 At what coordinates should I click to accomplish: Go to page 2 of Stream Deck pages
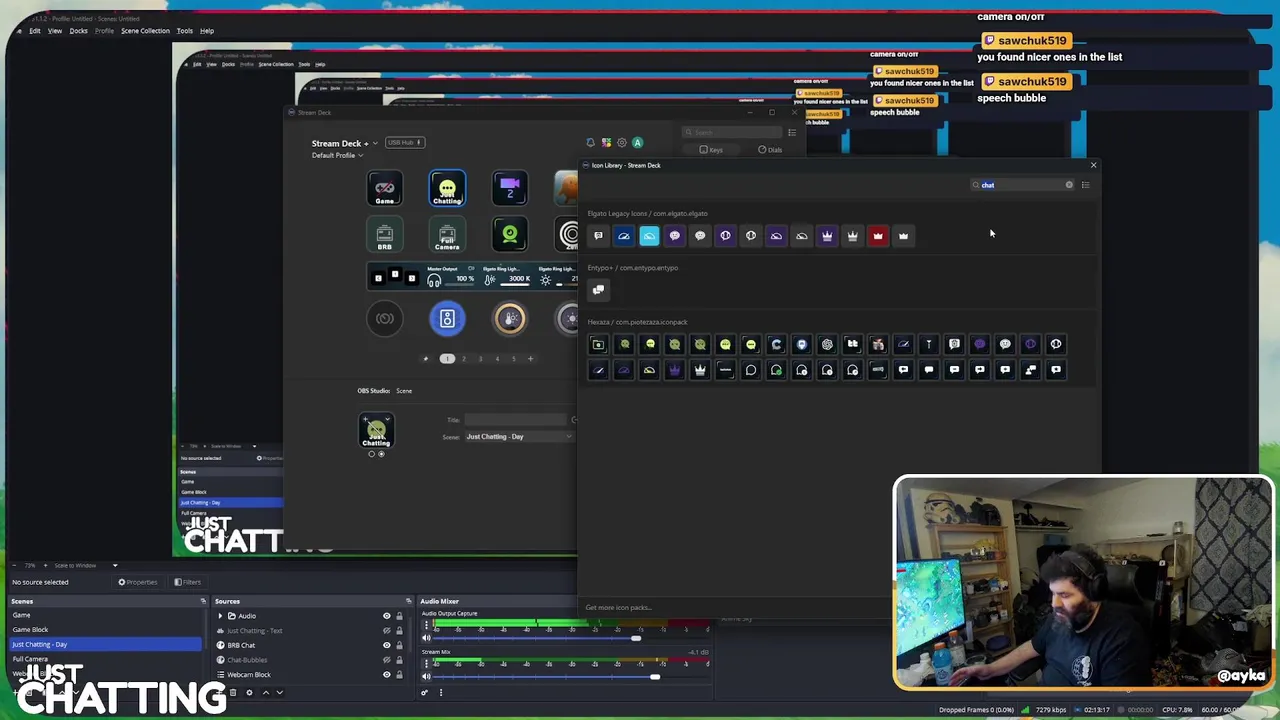463,359
